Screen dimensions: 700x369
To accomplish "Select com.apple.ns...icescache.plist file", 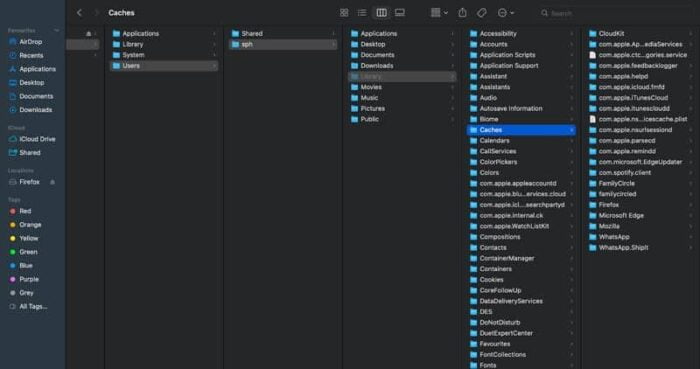I will (x=641, y=119).
